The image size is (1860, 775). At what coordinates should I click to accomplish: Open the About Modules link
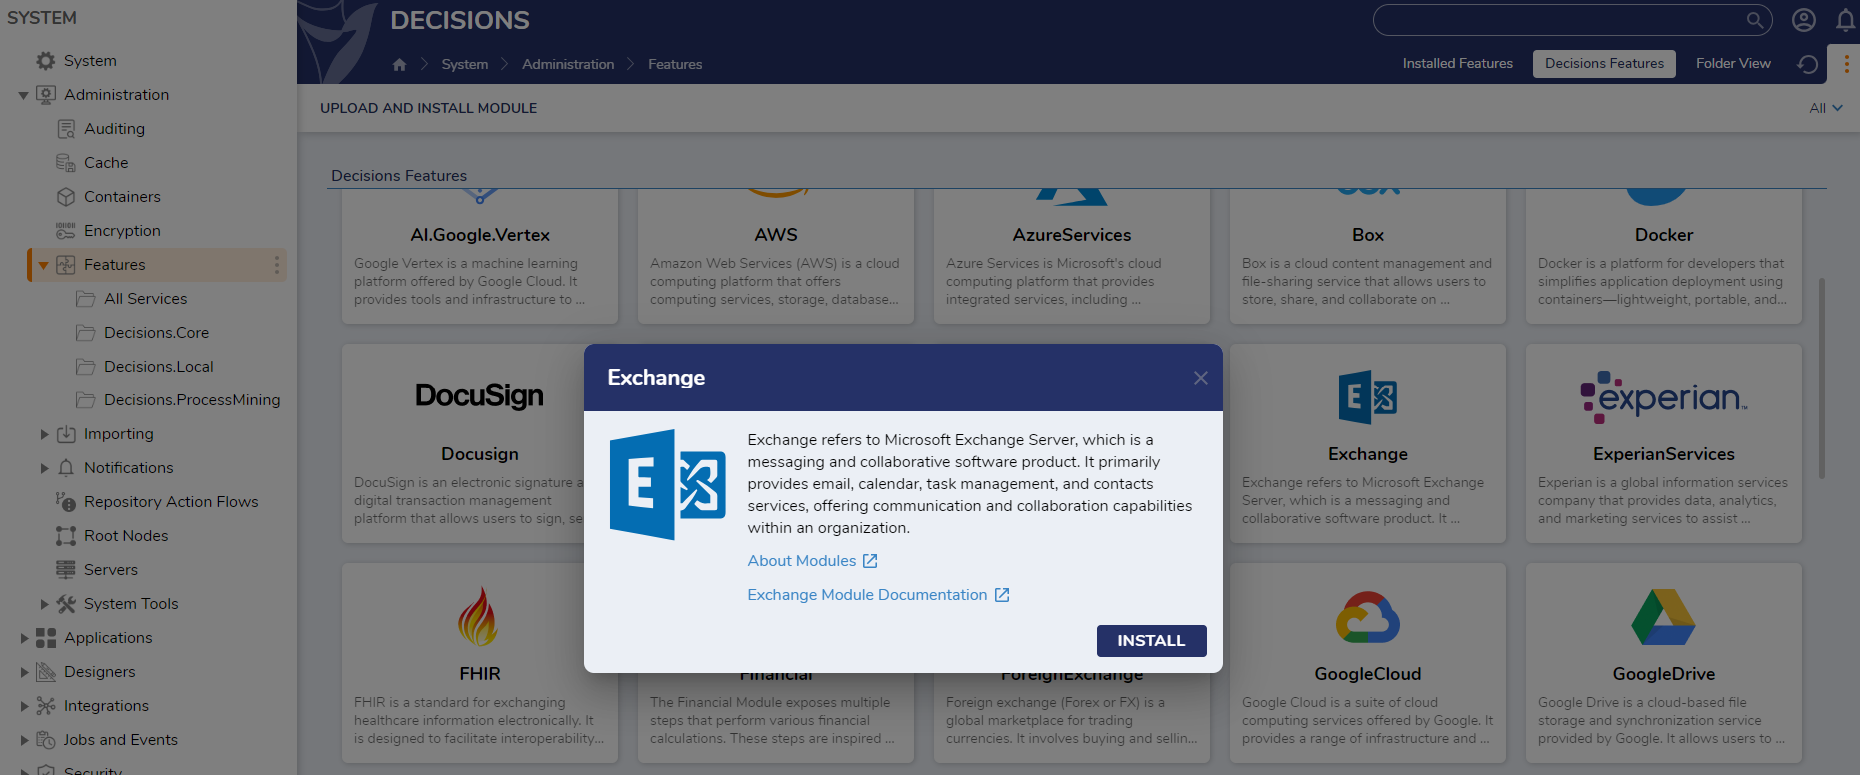(x=812, y=561)
